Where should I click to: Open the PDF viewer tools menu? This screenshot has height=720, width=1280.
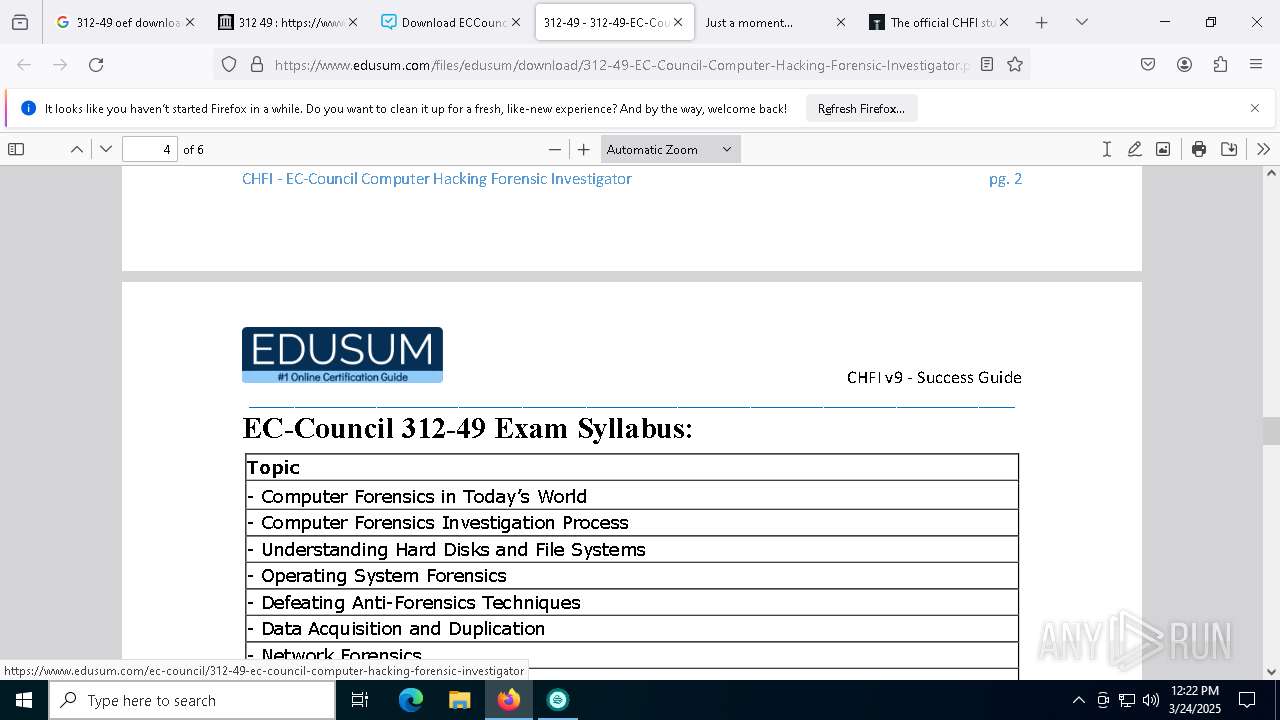coord(1263,149)
